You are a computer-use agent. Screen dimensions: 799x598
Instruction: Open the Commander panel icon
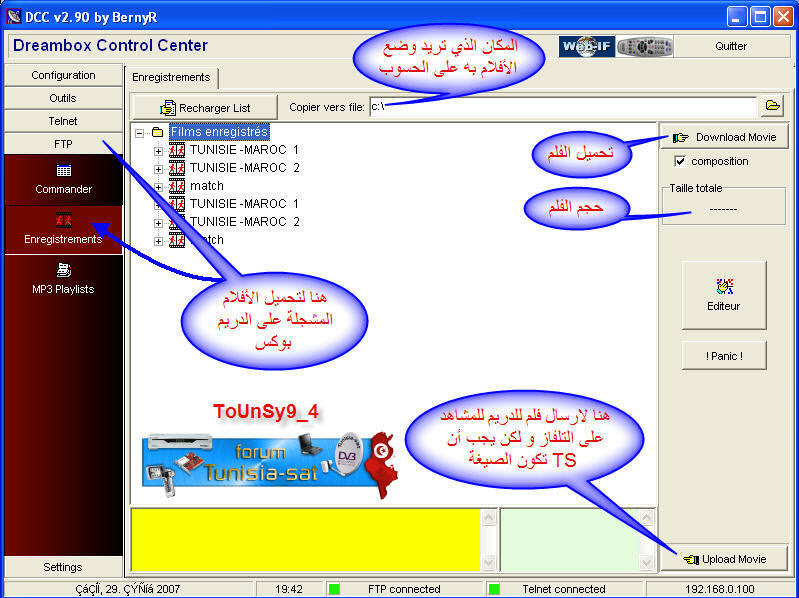[x=64, y=171]
